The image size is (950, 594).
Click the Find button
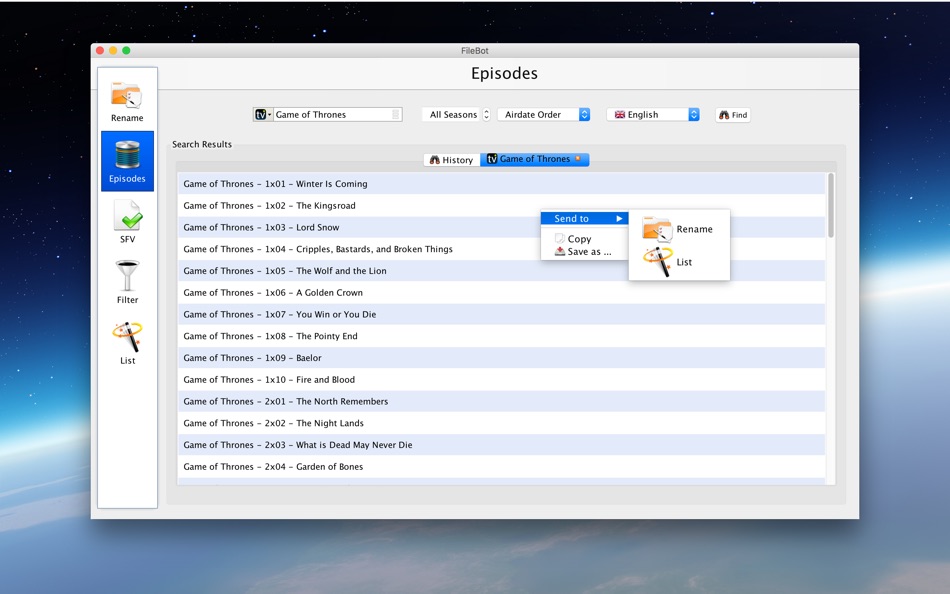[x=732, y=115]
